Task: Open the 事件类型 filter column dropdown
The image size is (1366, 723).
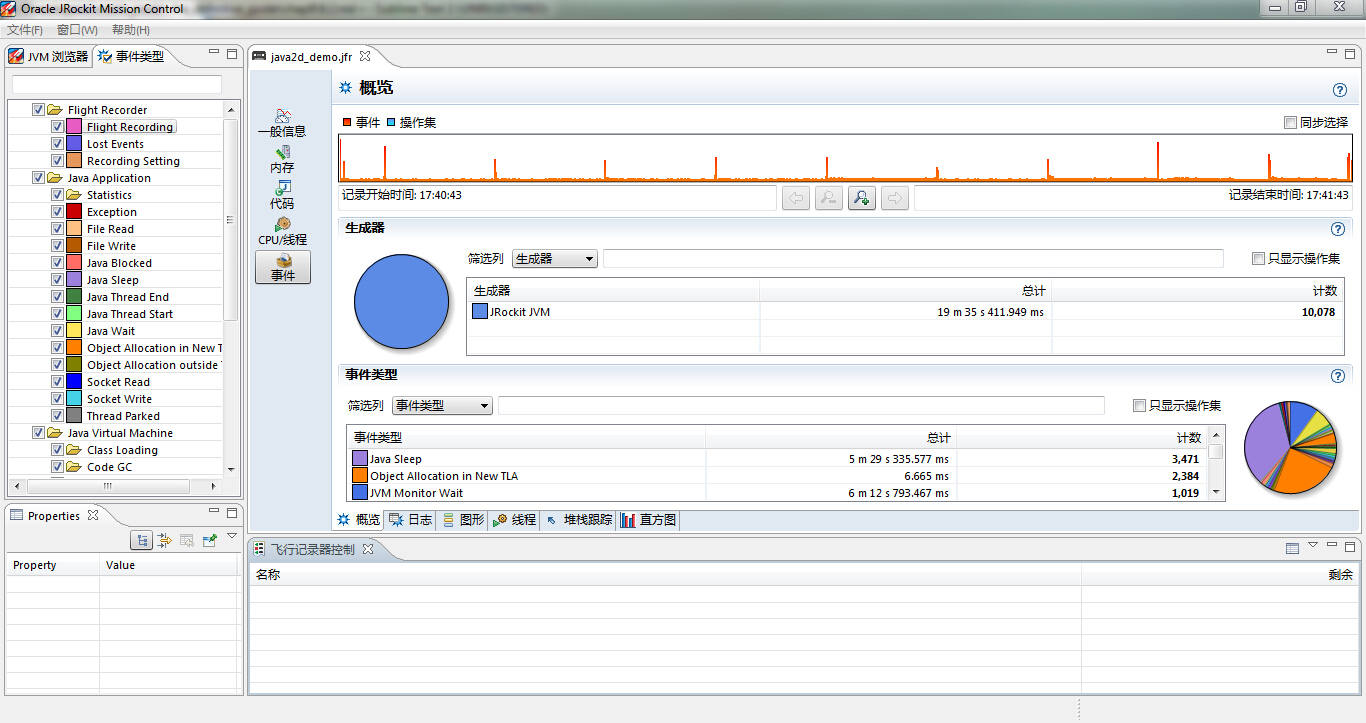Action: (442, 405)
